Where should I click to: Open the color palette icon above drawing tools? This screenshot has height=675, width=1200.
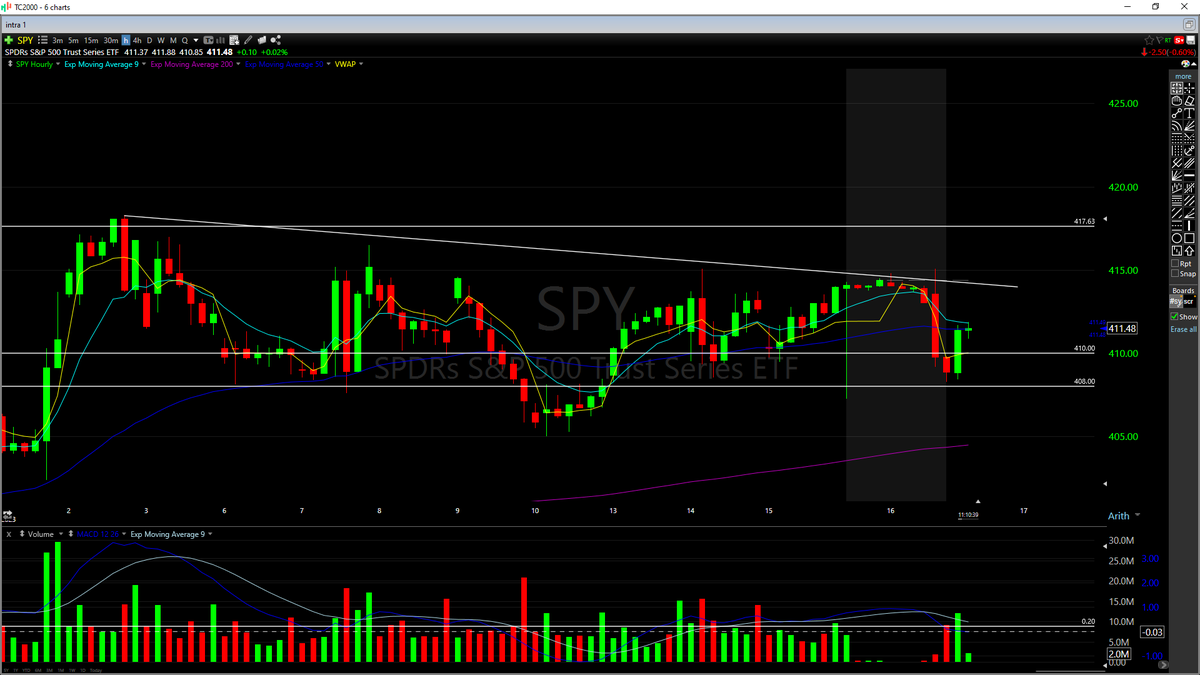point(1184,63)
